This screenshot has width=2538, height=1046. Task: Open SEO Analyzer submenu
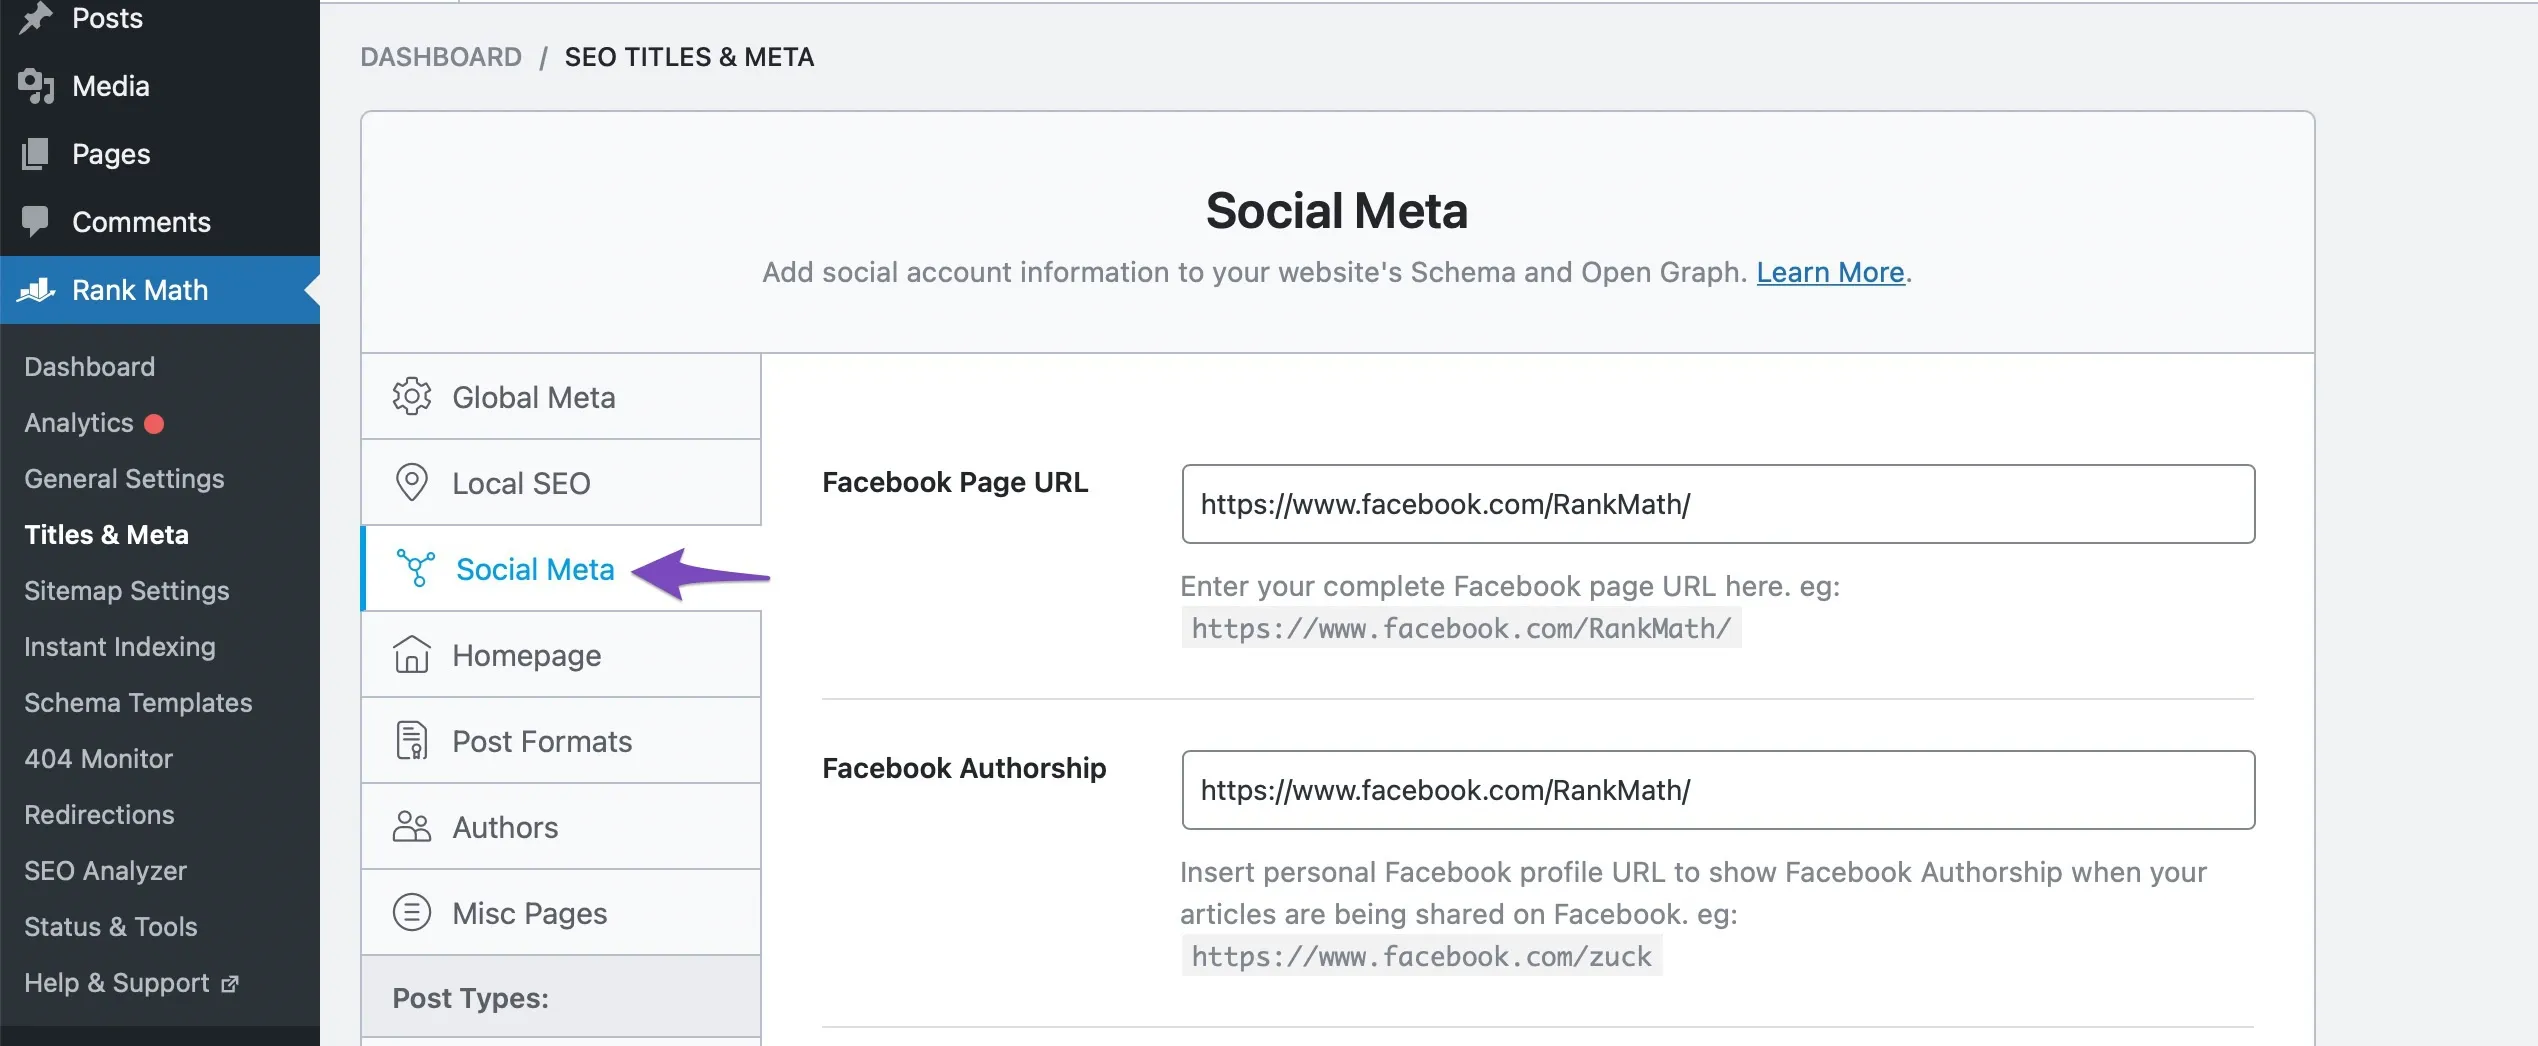coord(105,871)
